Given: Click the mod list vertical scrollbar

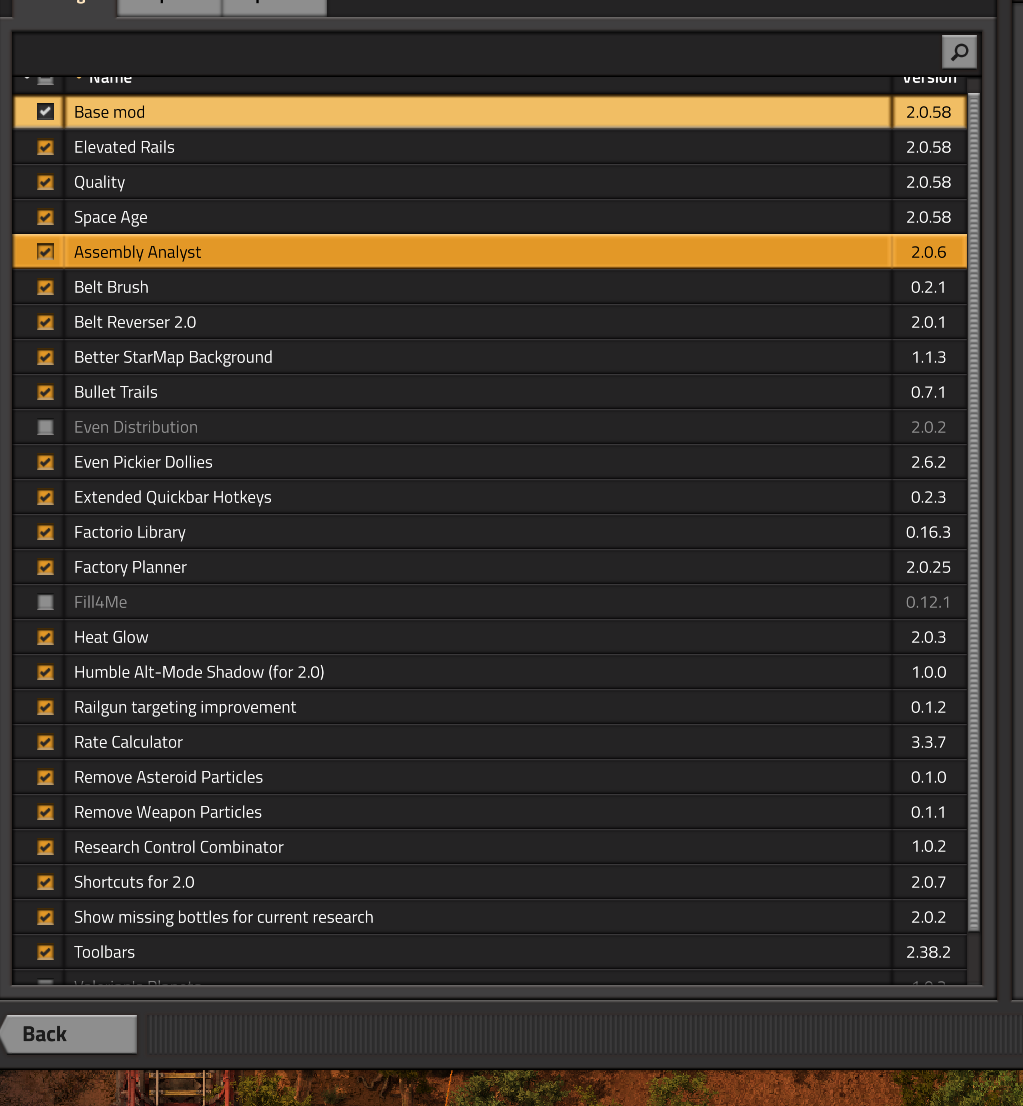Looking at the screenshot, I should click(974, 512).
